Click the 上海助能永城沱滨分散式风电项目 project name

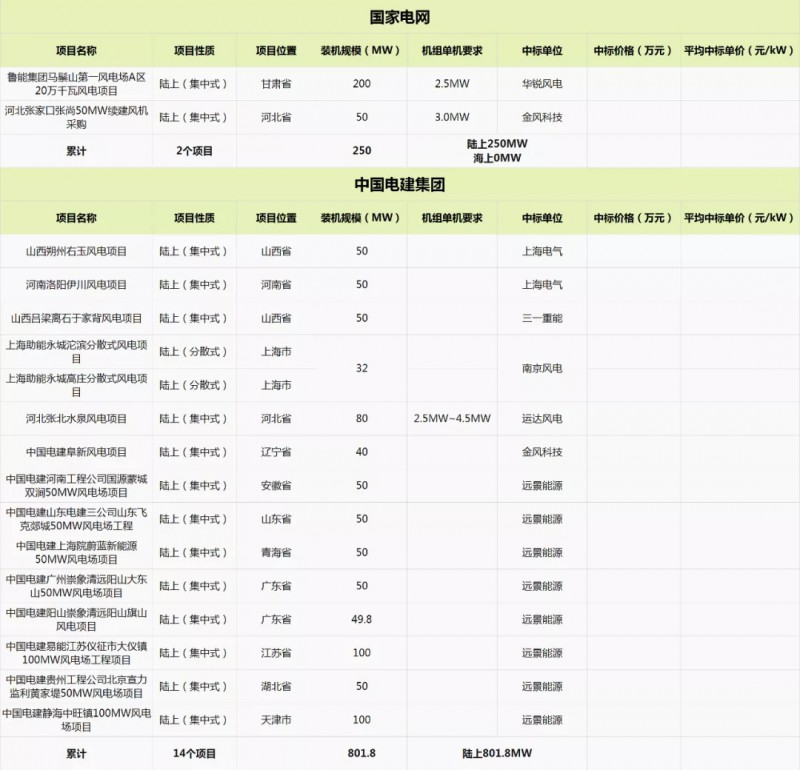point(76,352)
